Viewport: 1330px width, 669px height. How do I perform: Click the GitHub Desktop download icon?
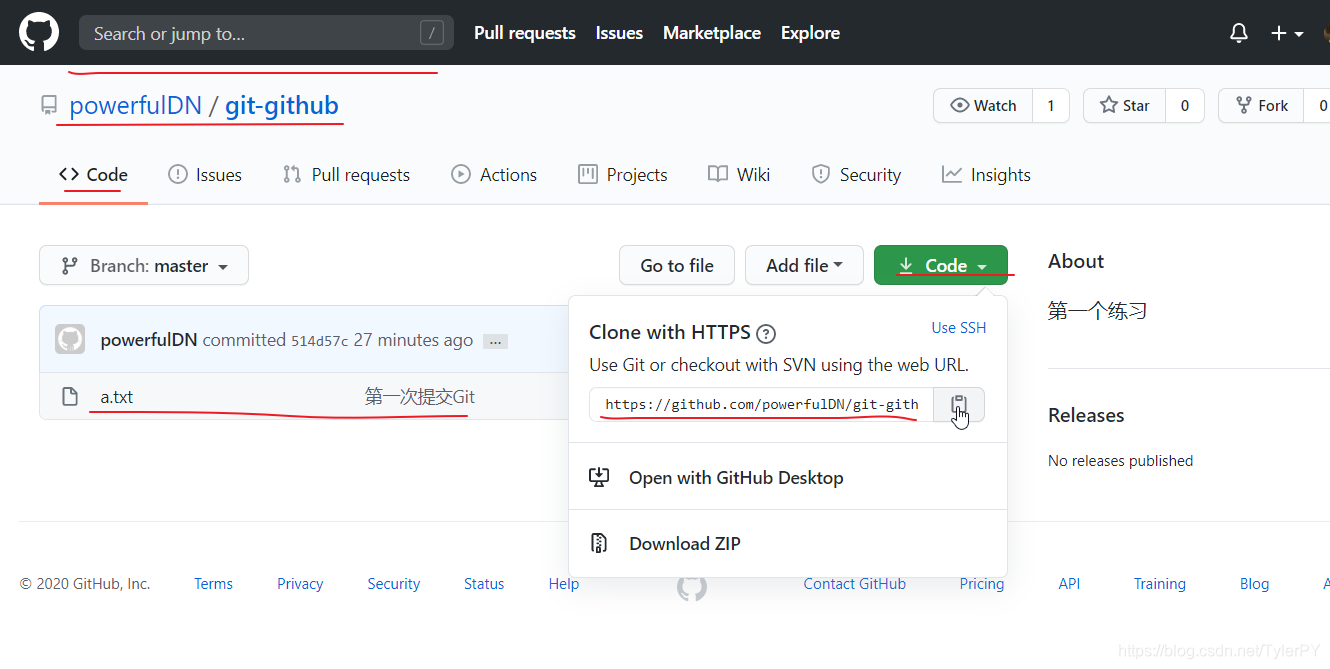599,478
